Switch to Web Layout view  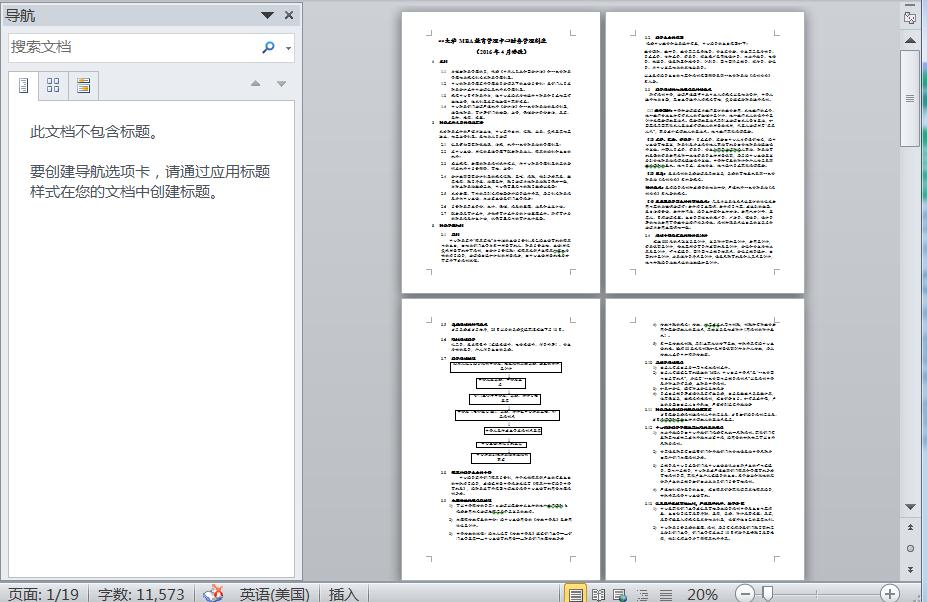tap(620, 594)
